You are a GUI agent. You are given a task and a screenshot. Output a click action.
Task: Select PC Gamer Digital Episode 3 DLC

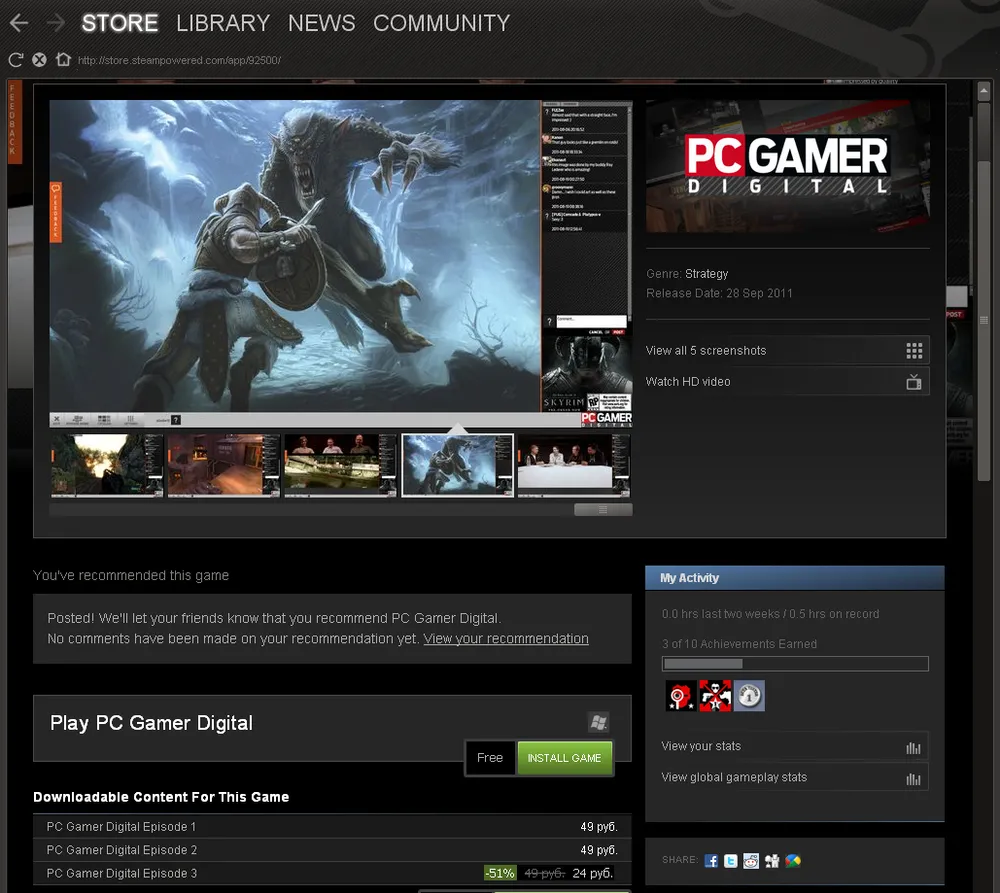coord(122,873)
